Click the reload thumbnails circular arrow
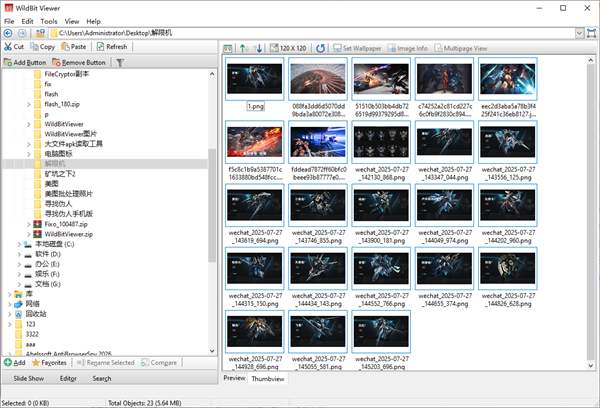Image resolution: width=600 pixels, height=408 pixels. [x=321, y=48]
